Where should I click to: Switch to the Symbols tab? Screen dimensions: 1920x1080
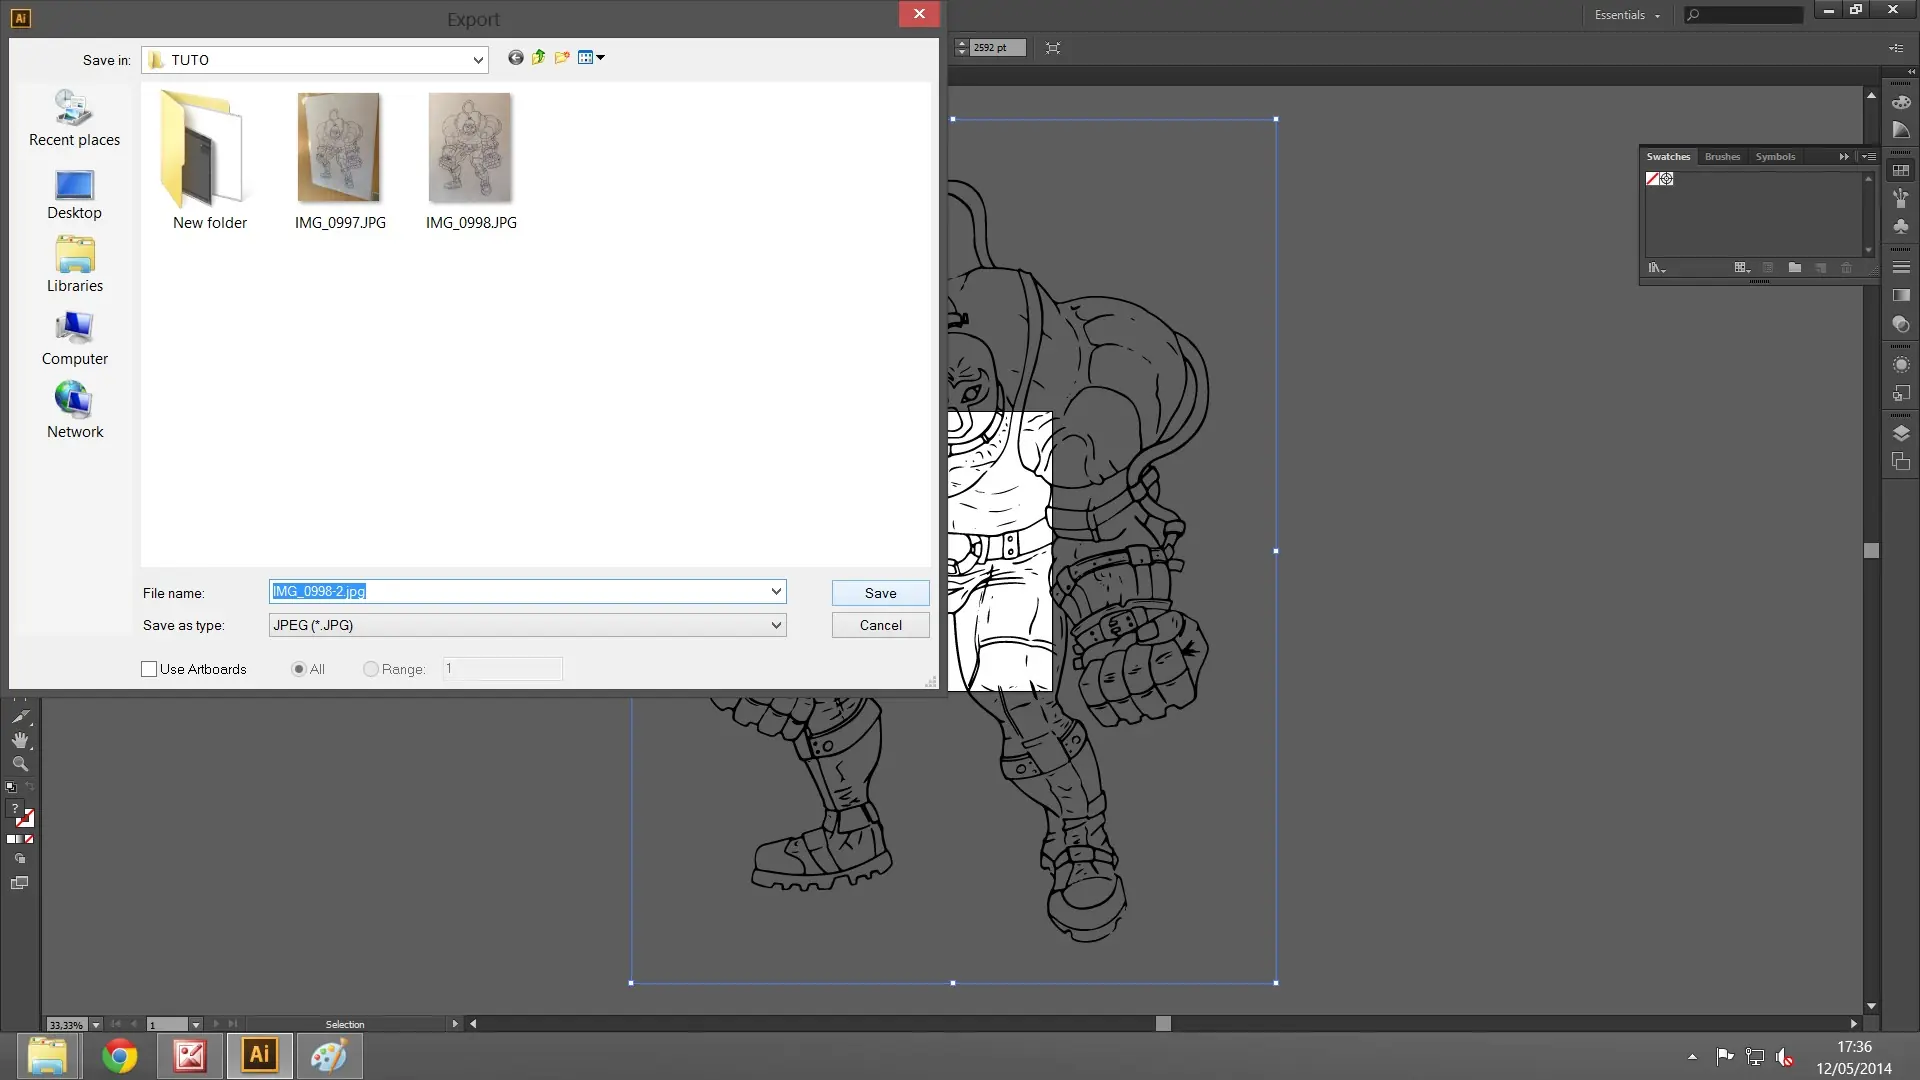pos(1775,157)
